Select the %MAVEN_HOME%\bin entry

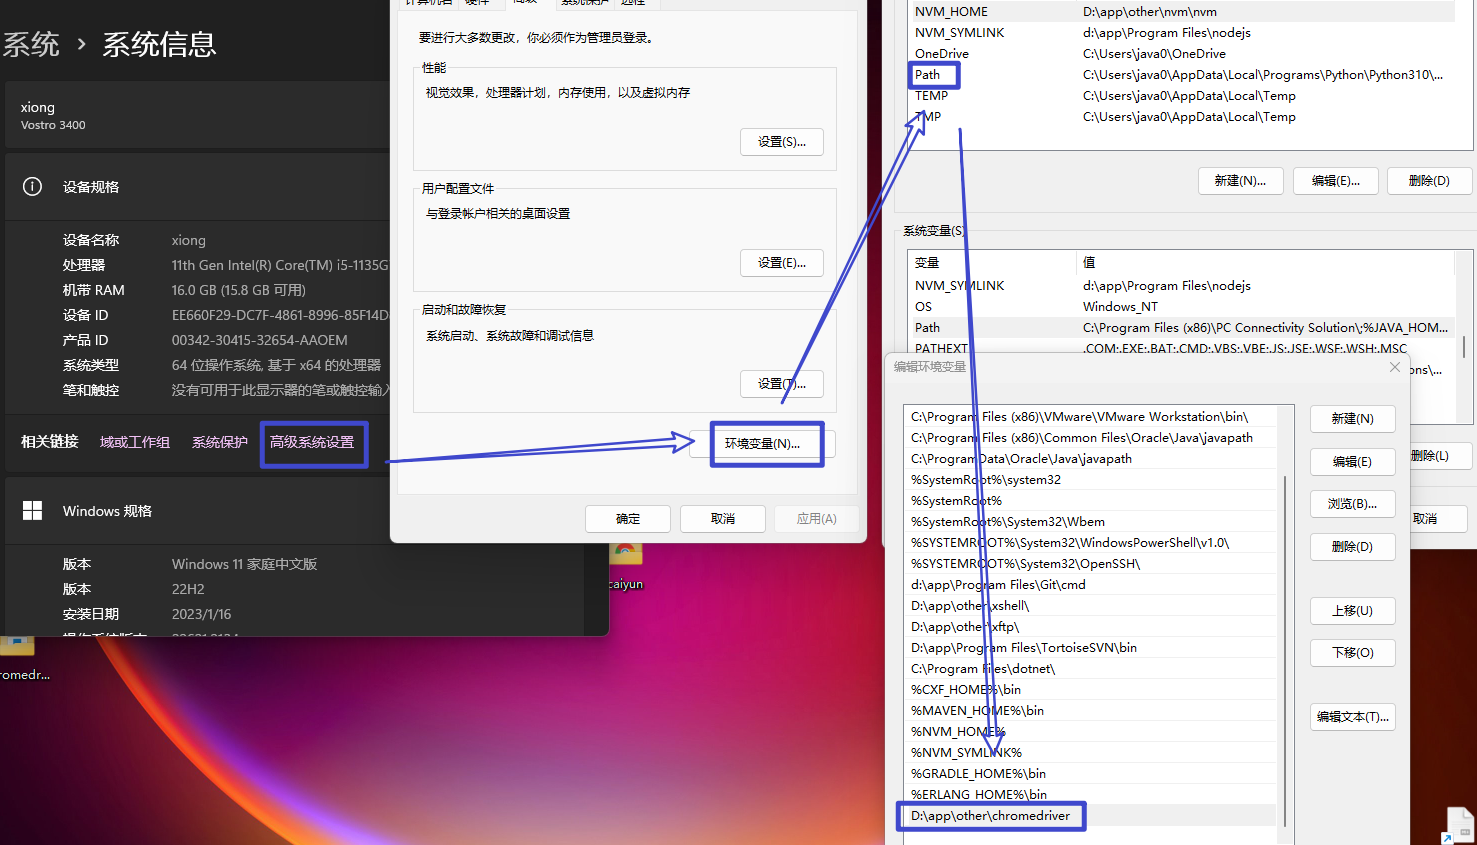pos(977,711)
